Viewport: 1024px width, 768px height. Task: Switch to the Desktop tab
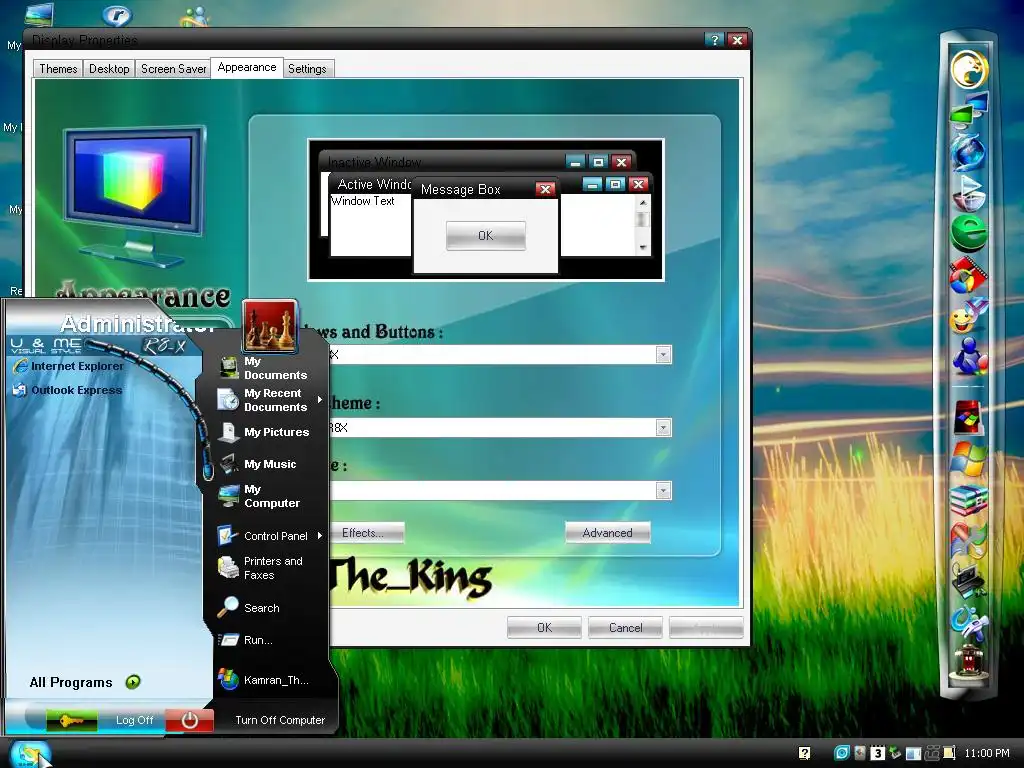click(109, 69)
